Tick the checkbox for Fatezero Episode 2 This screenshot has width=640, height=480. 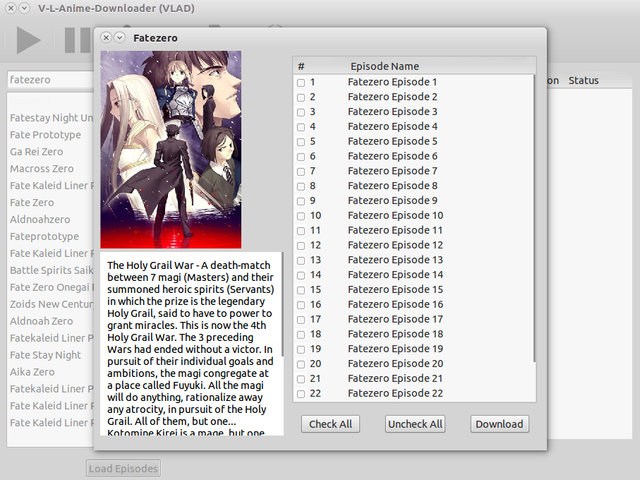(301, 98)
